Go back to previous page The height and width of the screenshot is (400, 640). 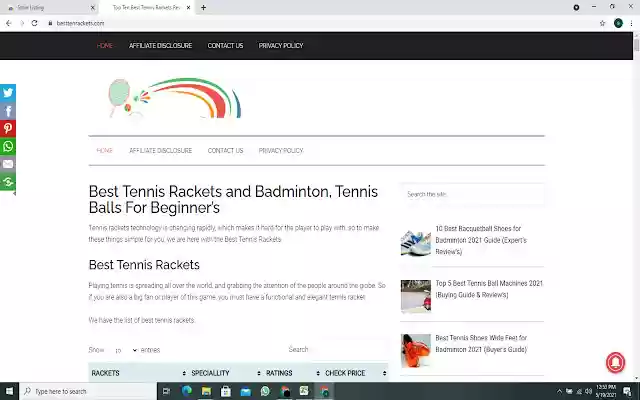tap(9, 23)
